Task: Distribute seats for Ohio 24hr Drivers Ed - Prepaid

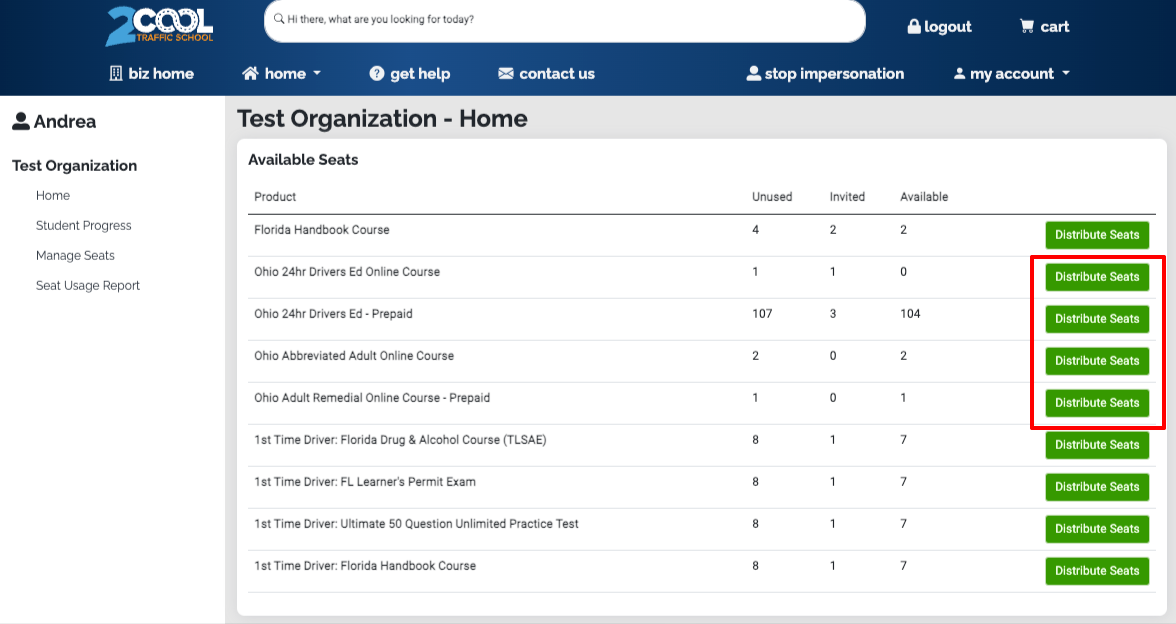Action: (1097, 319)
